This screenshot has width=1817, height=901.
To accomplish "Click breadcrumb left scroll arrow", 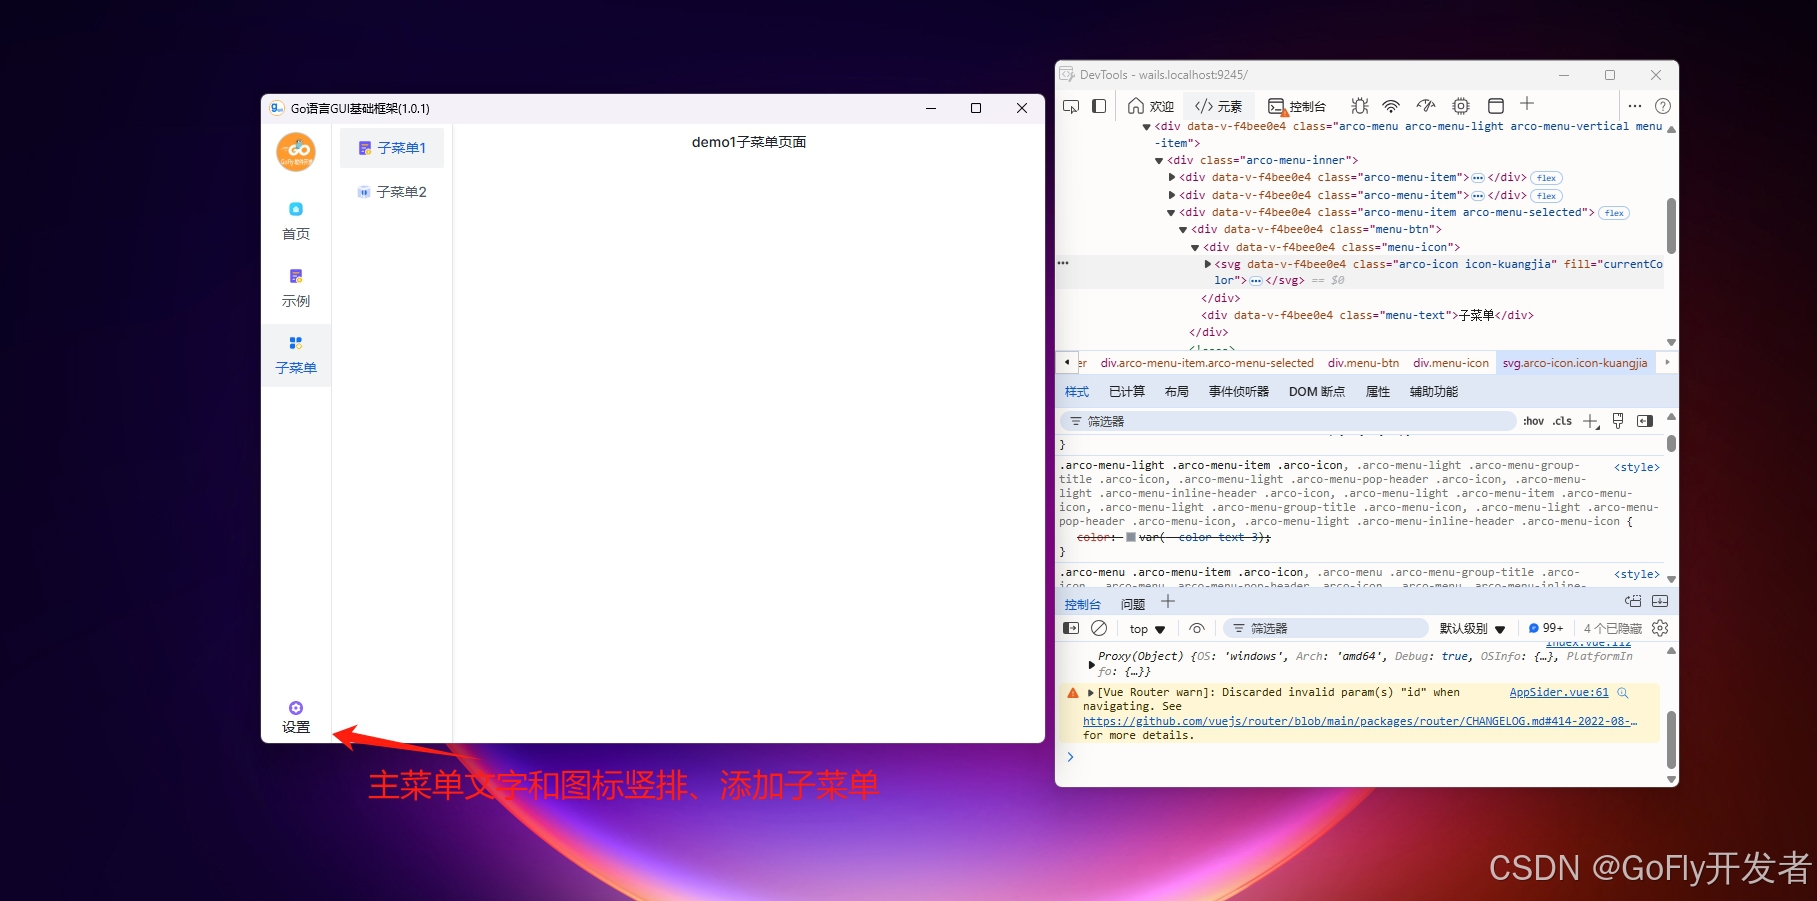I will (1067, 362).
